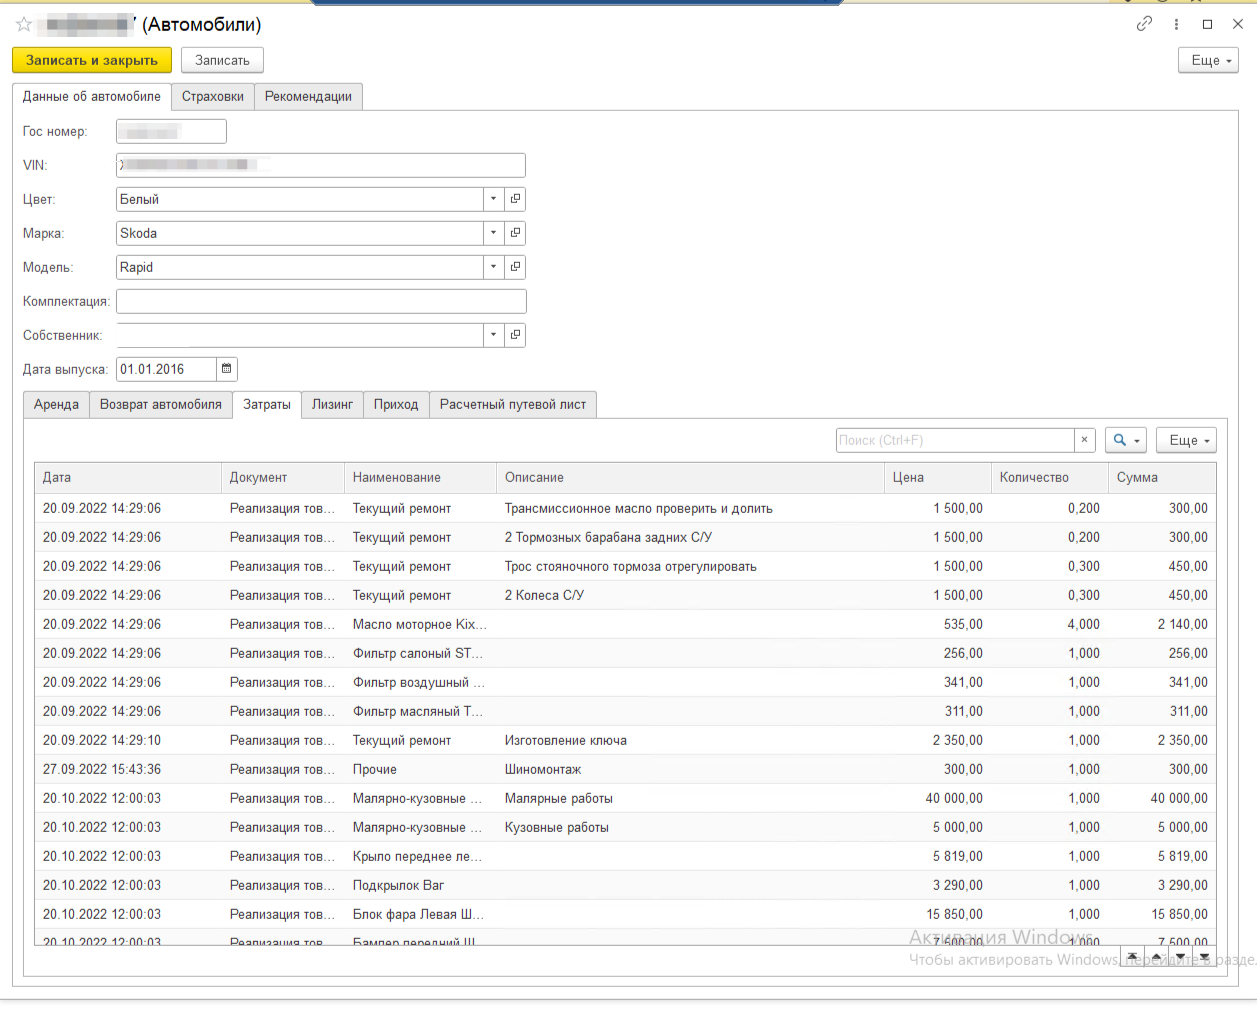The image size is (1257, 1009).
Task: Open the three-dot window options menu
Action: 1176,24
